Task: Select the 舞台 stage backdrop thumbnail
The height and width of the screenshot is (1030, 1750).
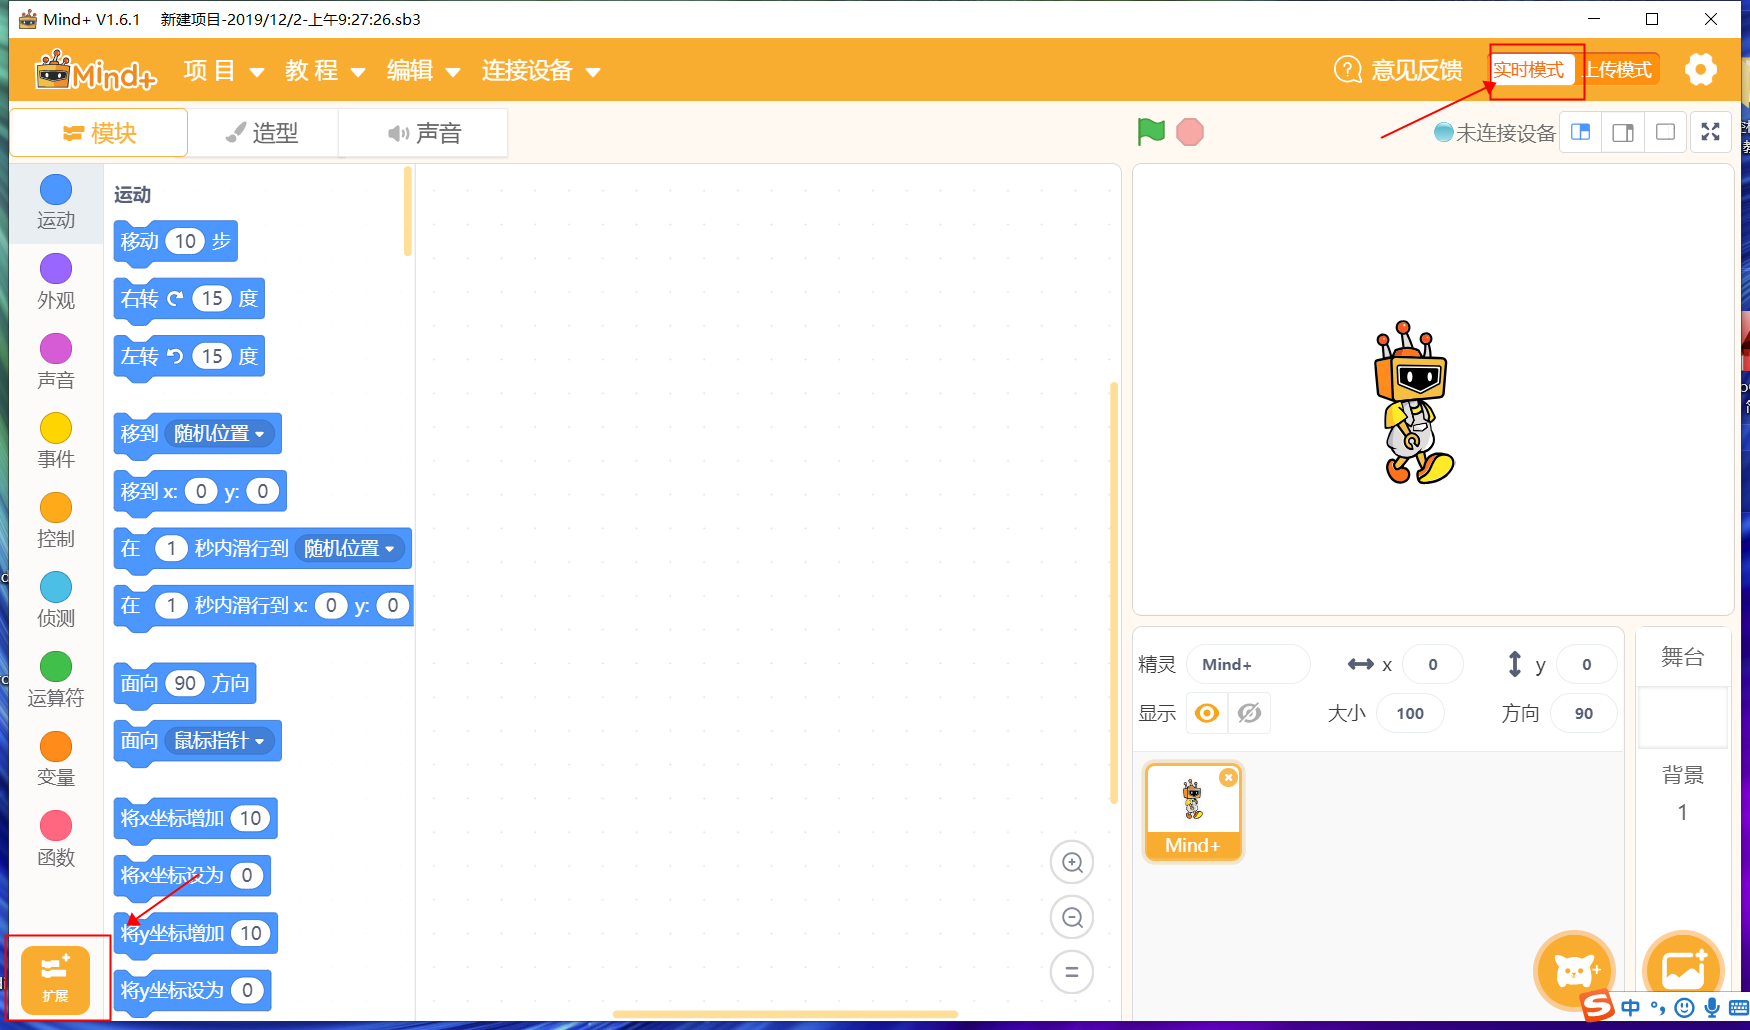Action: [1683, 717]
